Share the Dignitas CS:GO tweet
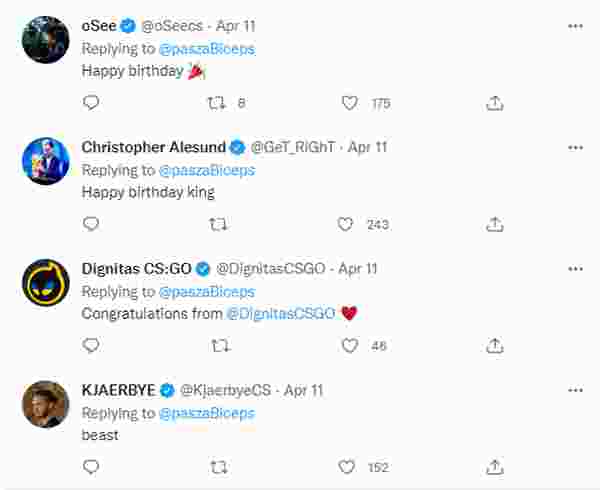This screenshot has height=490, width=600. pos(494,346)
